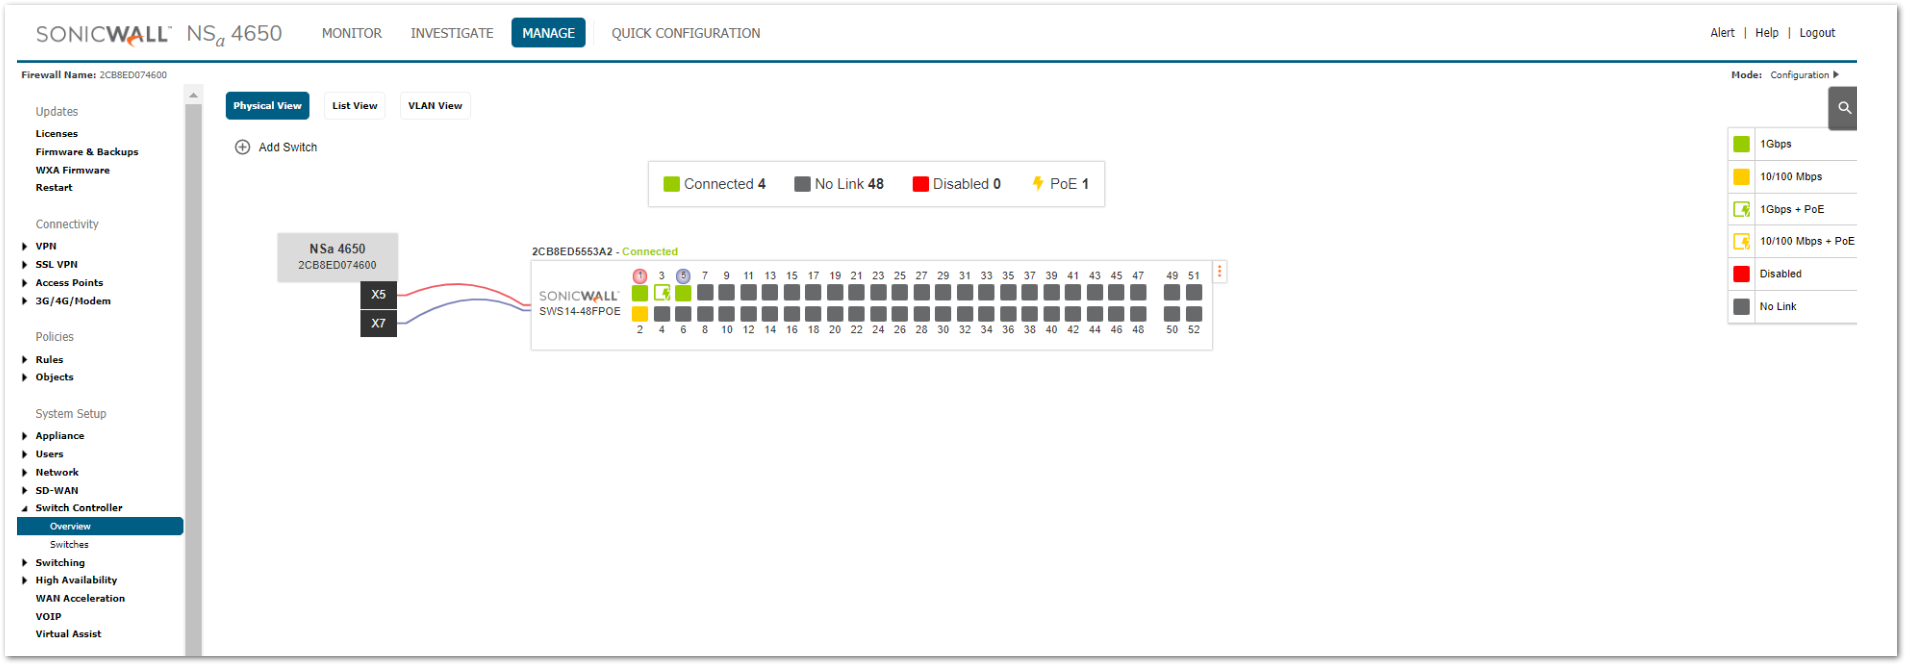Click the Mode Configuration arrow
Image resolution: width=1906 pixels, height=665 pixels.
pos(1836,75)
